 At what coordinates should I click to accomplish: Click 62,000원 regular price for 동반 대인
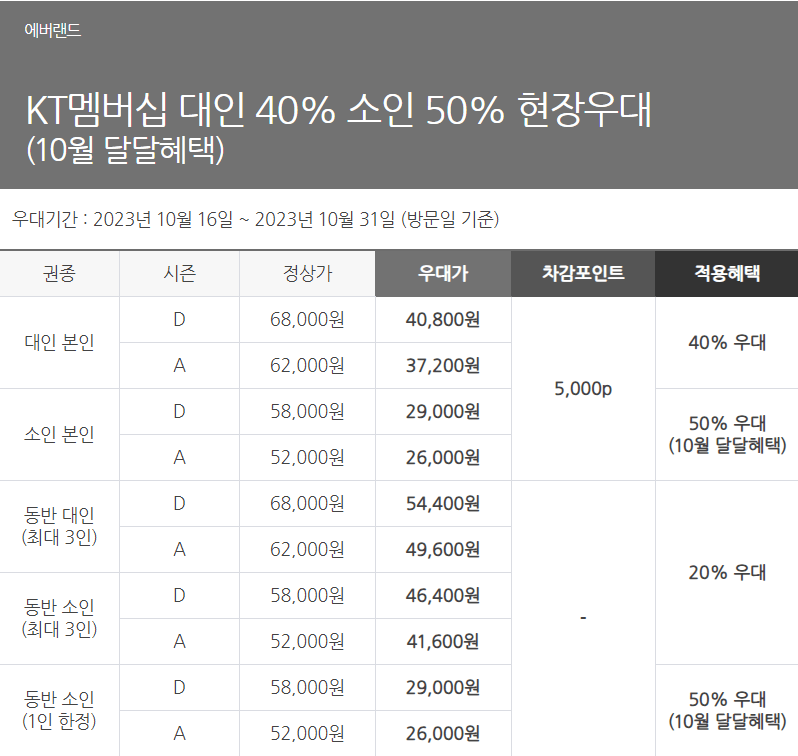pyautogui.click(x=307, y=549)
